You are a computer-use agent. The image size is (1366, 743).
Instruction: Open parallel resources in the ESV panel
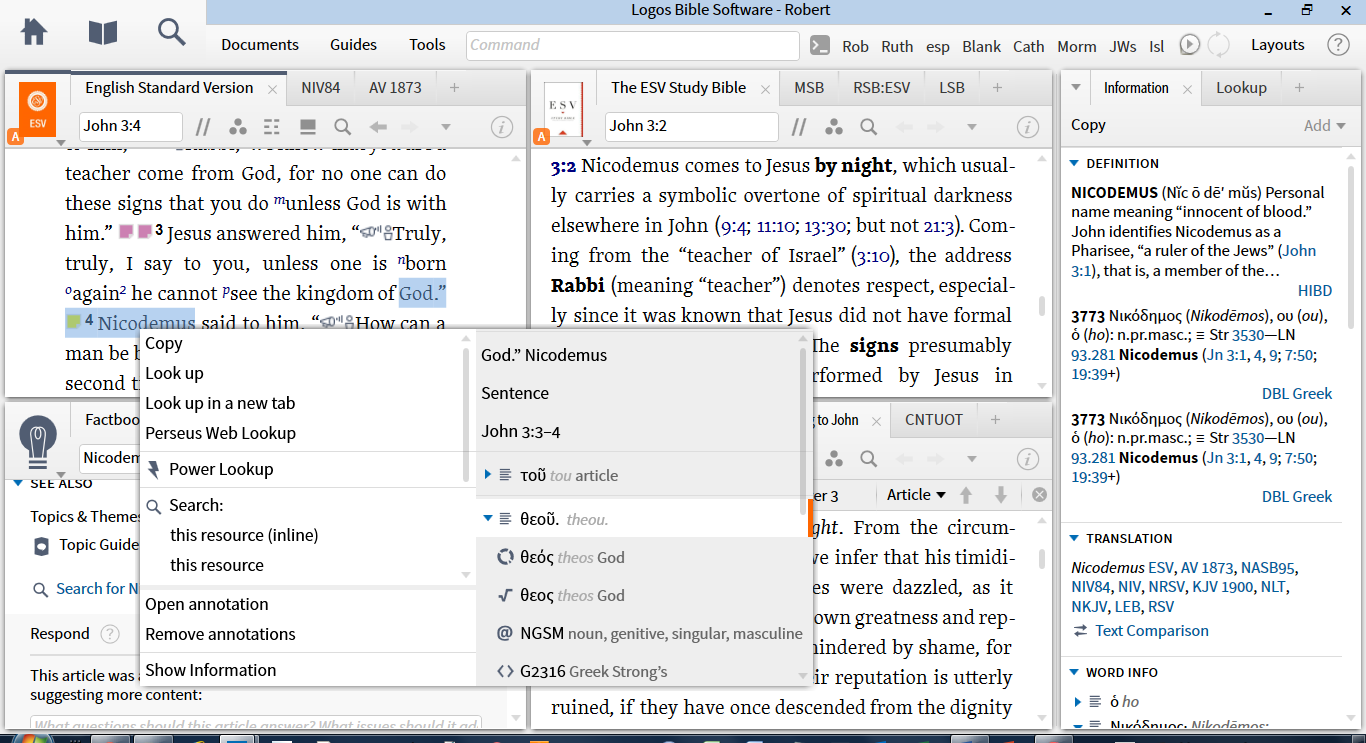pyautogui.click(x=203, y=127)
